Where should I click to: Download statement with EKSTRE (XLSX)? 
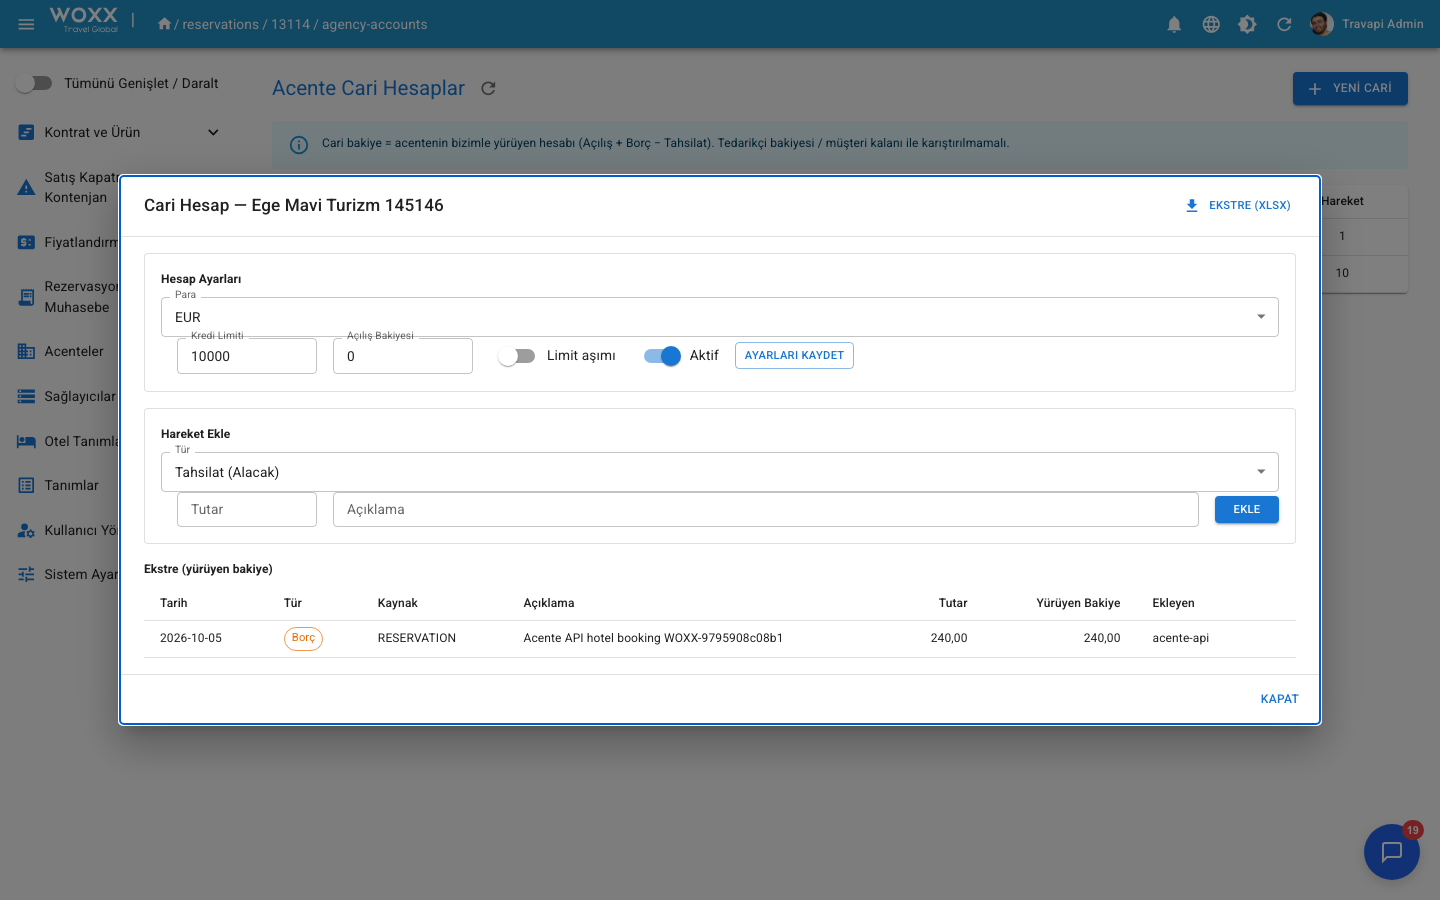click(1238, 205)
